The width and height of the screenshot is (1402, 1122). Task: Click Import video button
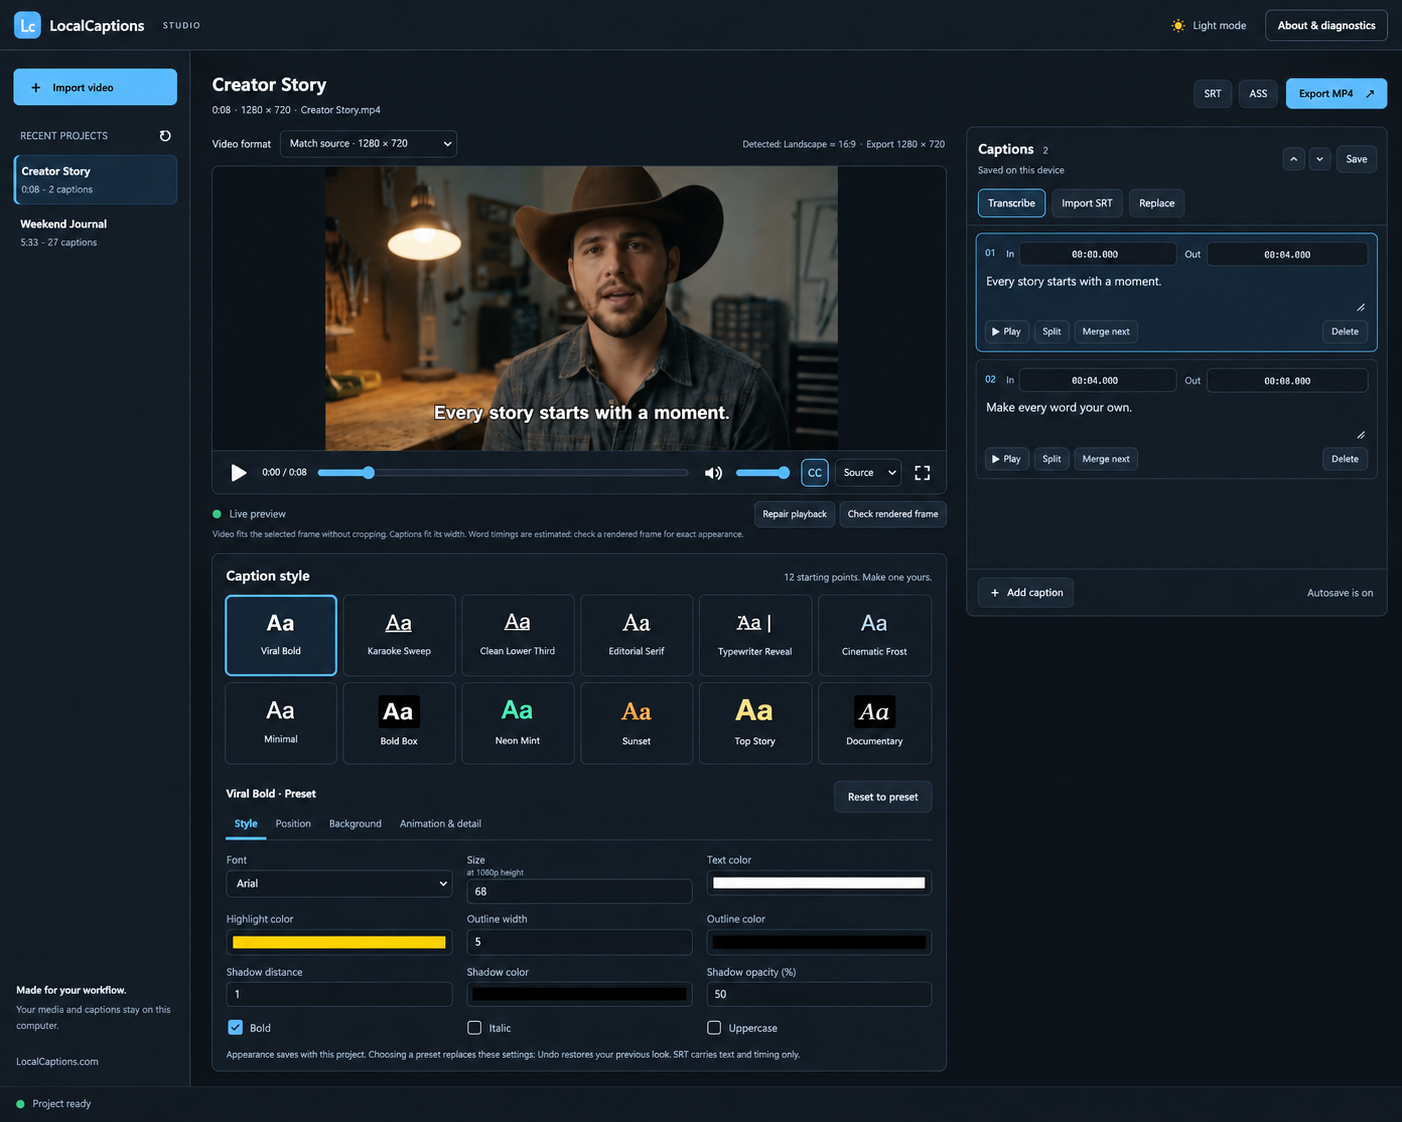[95, 87]
